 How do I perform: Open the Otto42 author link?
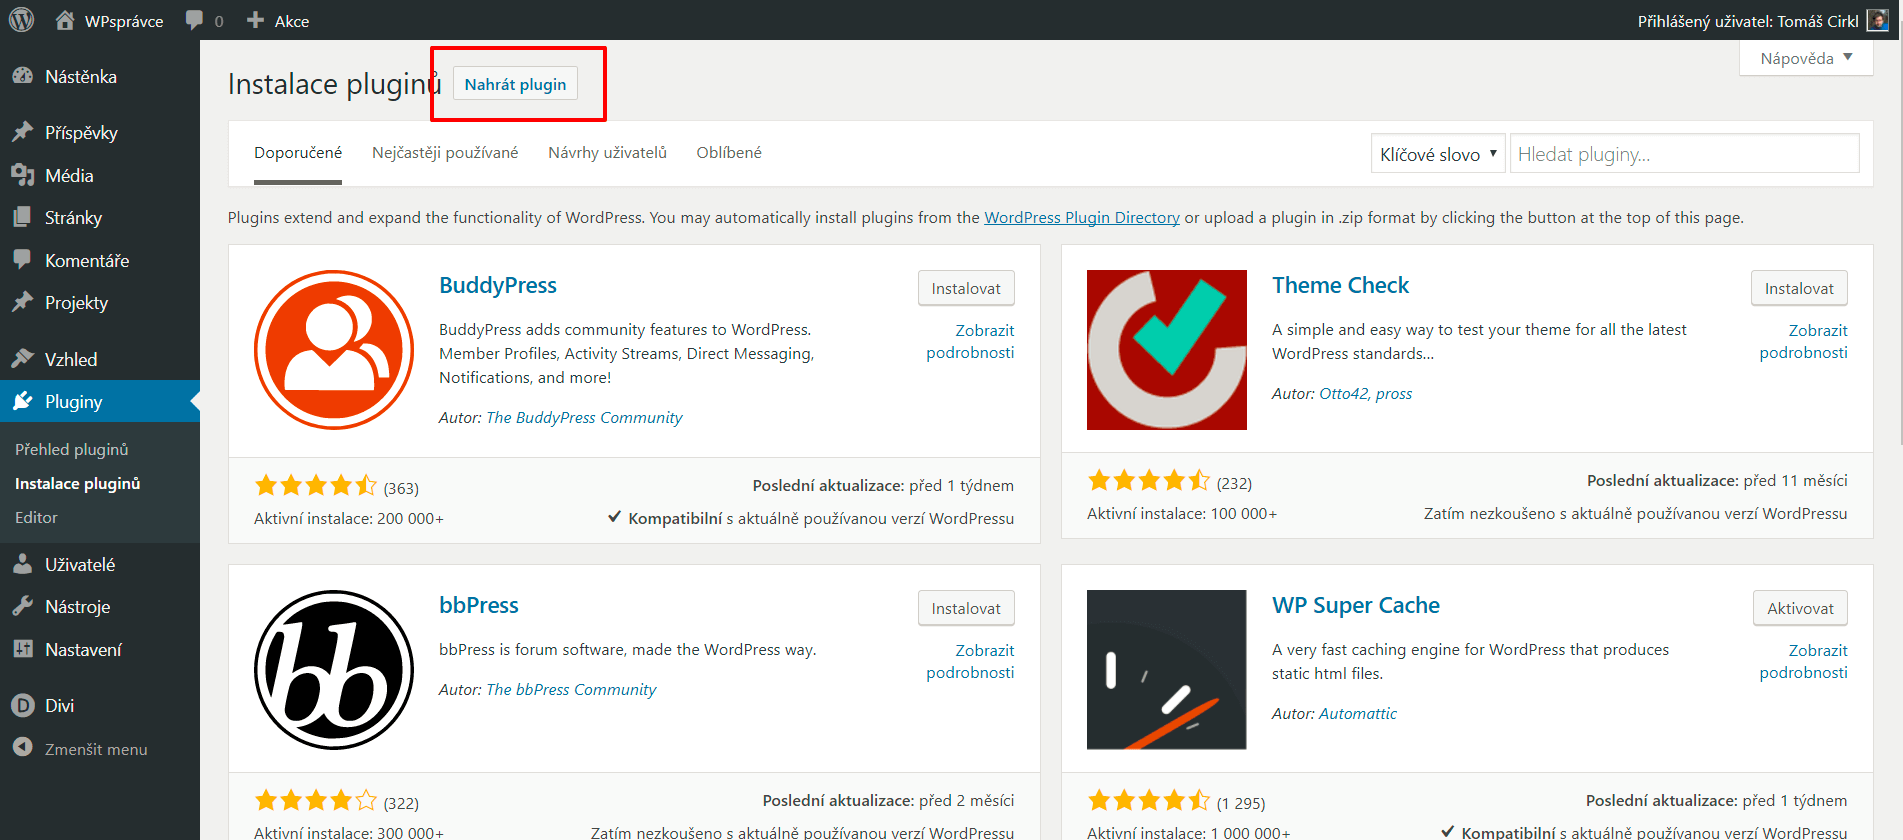tap(1343, 394)
